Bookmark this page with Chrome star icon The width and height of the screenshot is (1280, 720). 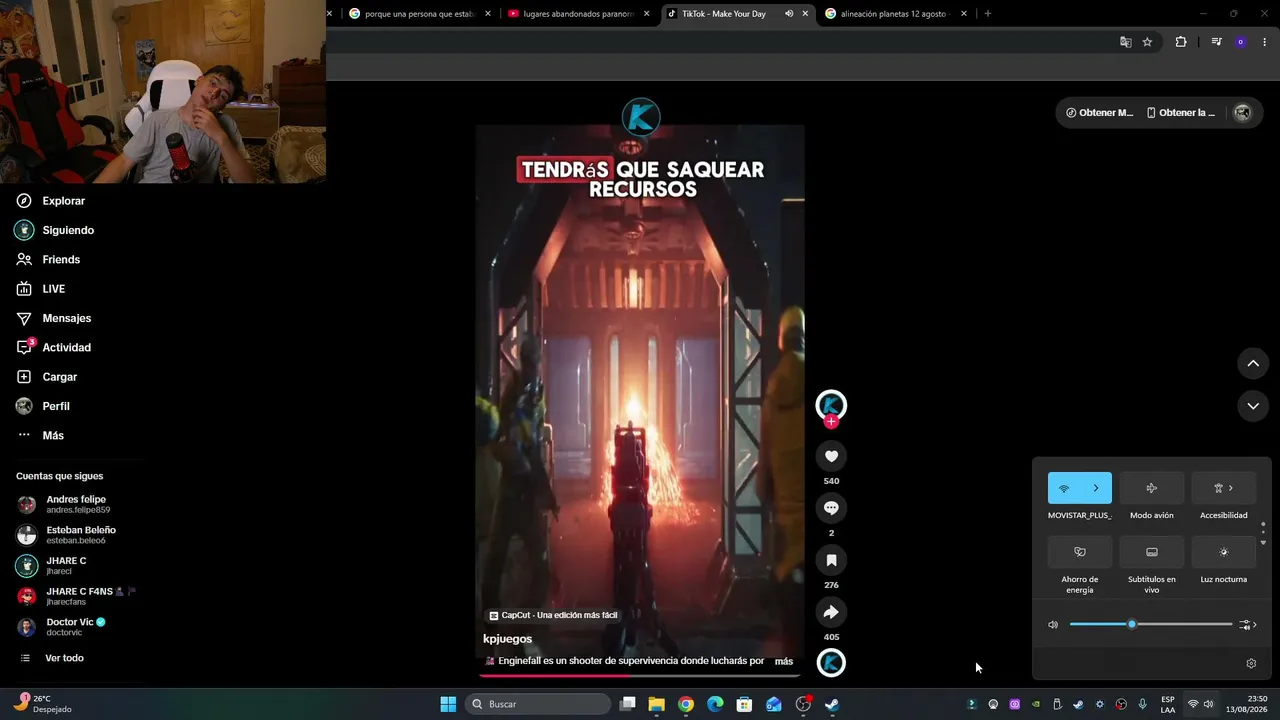tap(1147, 42)
